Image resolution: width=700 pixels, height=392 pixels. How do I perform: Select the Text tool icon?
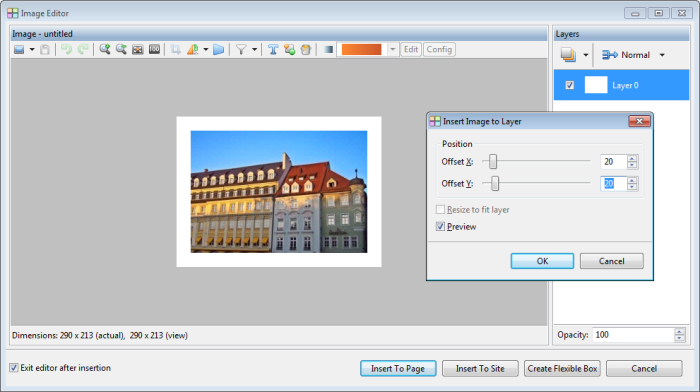[273, 49]
